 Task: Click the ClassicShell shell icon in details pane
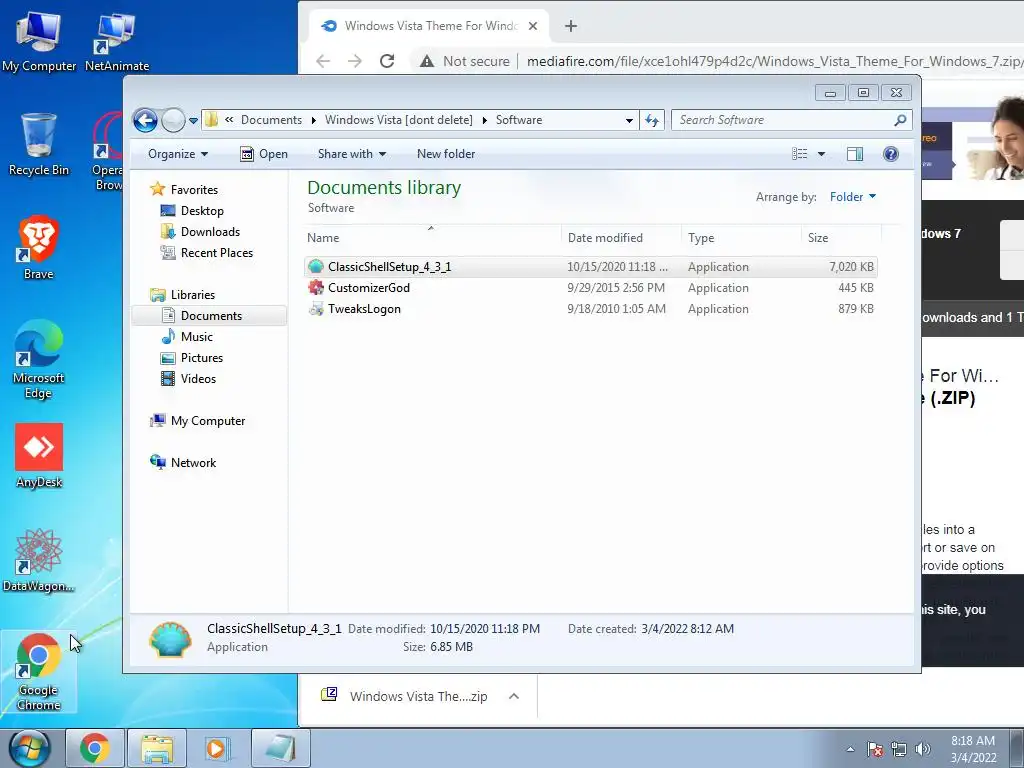coord(170,639)
